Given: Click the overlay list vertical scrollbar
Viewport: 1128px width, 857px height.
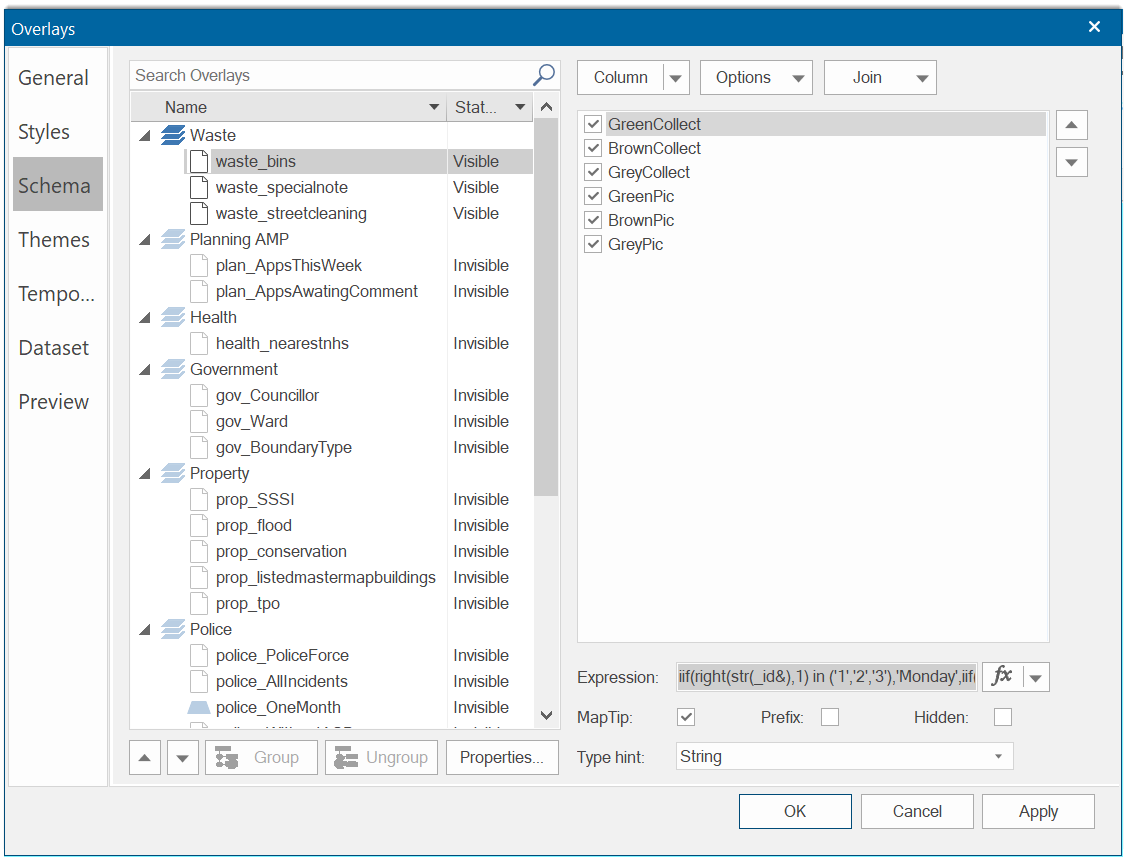Looking at the screenshot, I should coord(546,300).
